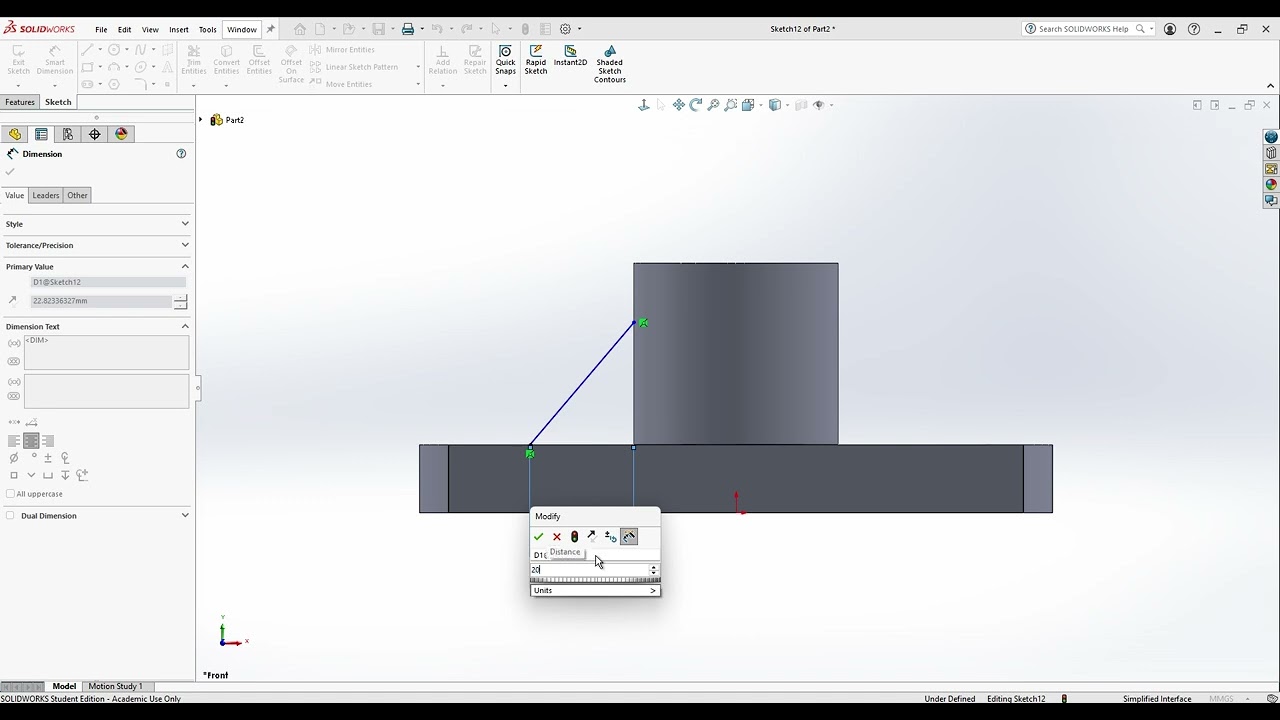1280x720 pixels.
Task: Switch to the Features tab
Action: click(20, 102)
